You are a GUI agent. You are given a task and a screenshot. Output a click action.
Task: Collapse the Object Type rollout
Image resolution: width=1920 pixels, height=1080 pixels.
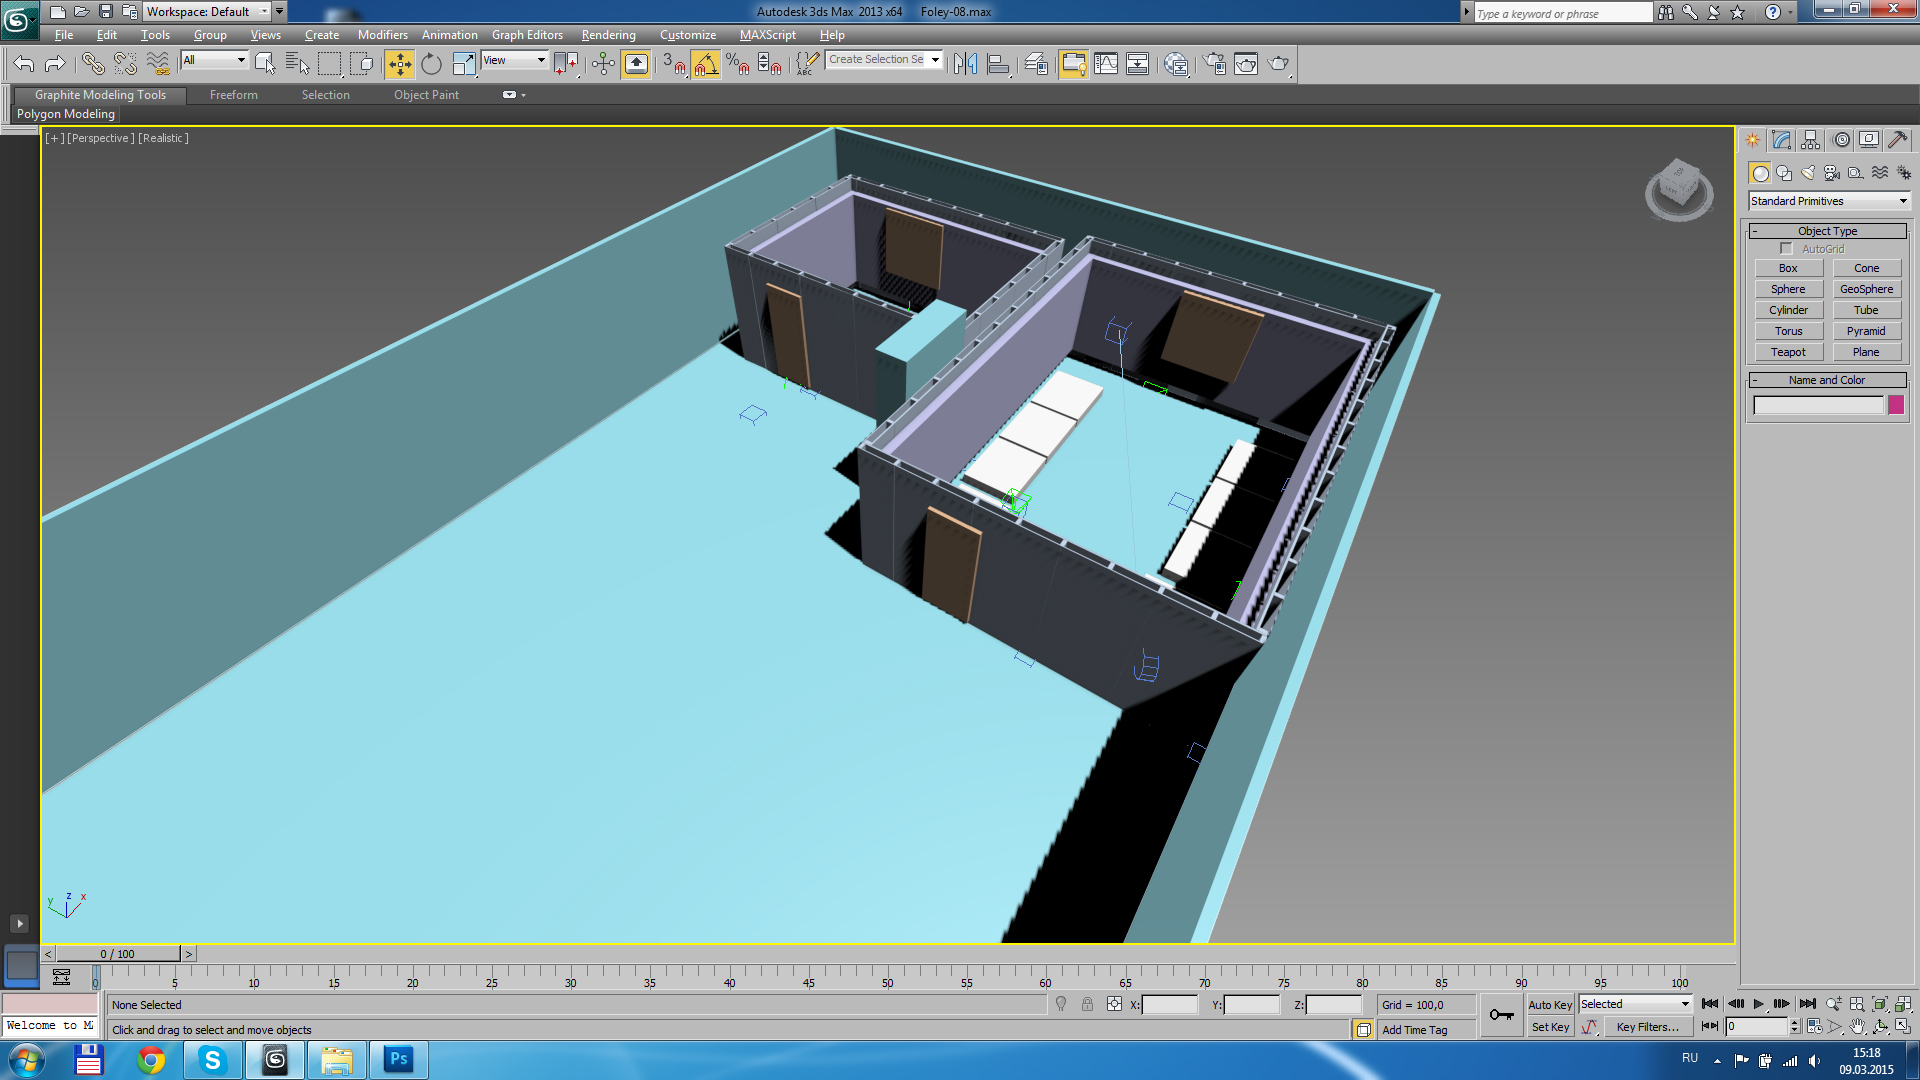(1827, 231)
